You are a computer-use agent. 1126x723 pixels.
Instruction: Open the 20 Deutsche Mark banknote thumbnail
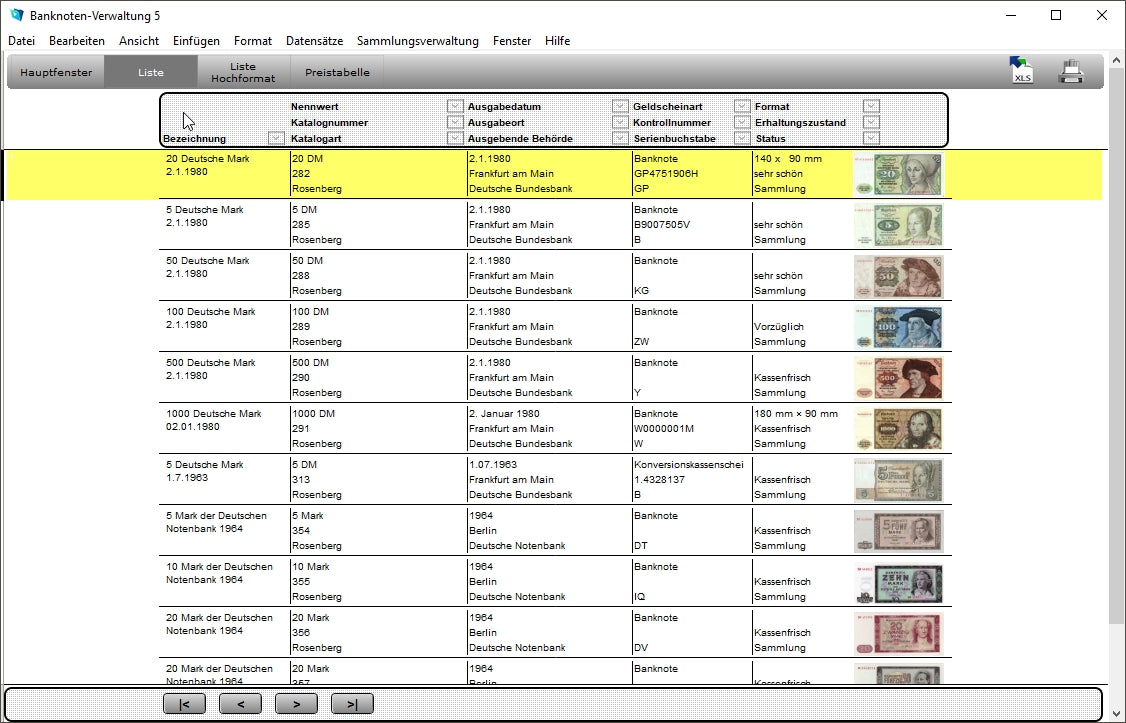click(x=897, y=174)
